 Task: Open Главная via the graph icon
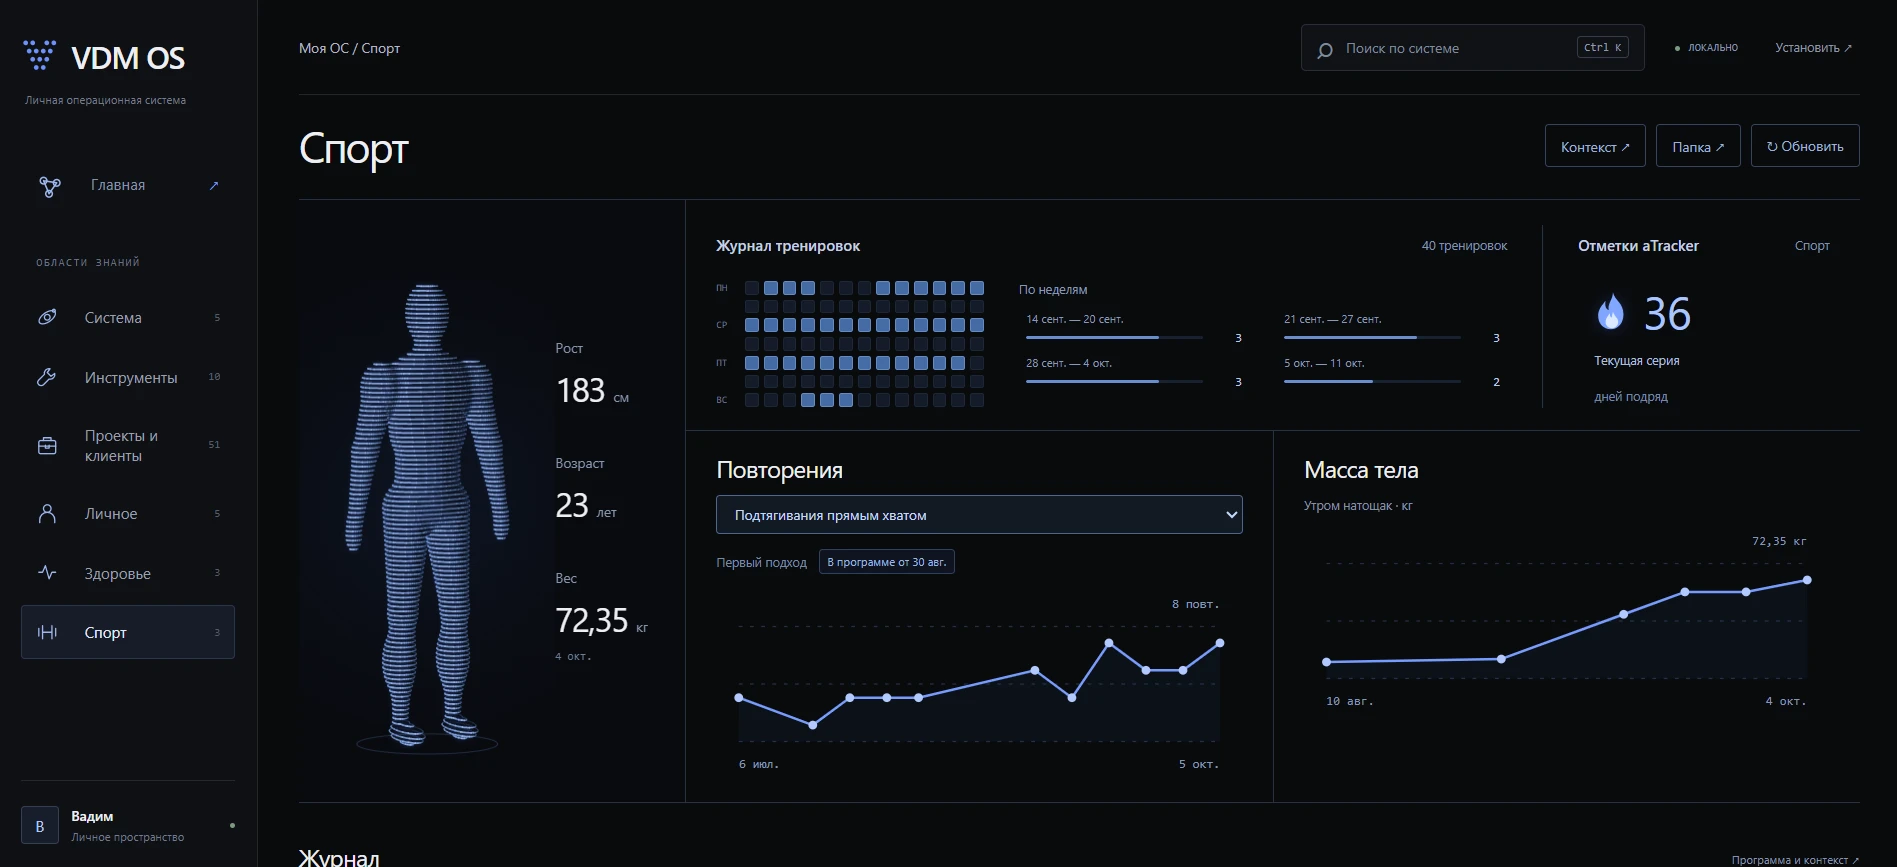(x=50, y=186)
